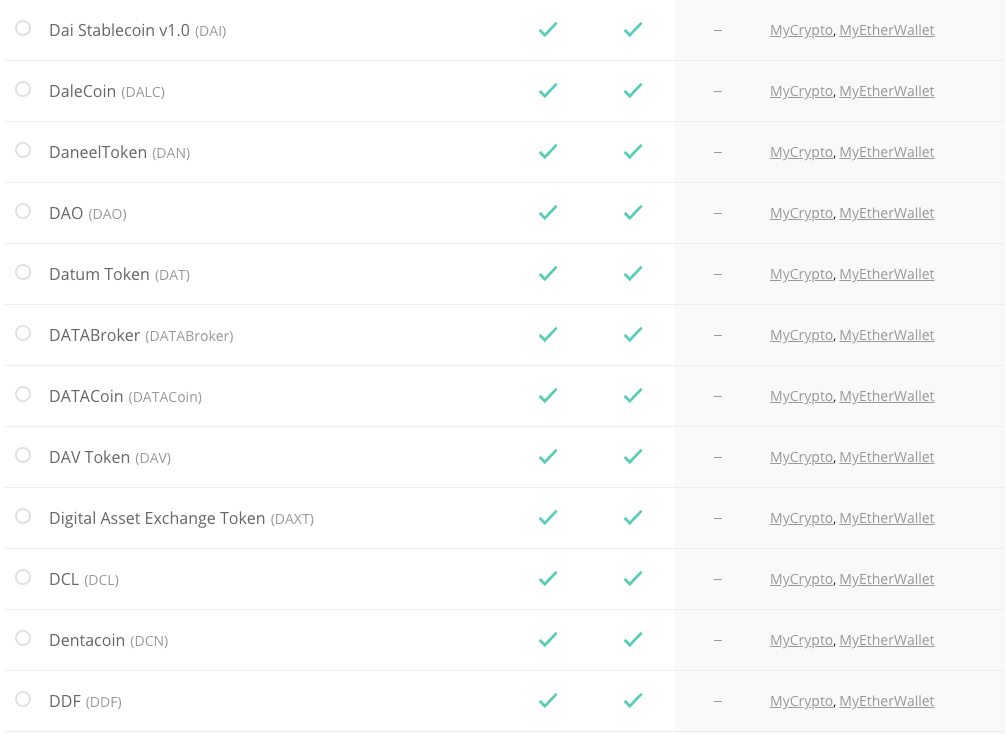Open MyCrypto link for Dai Stablecoin

click(x=801, y=30)
